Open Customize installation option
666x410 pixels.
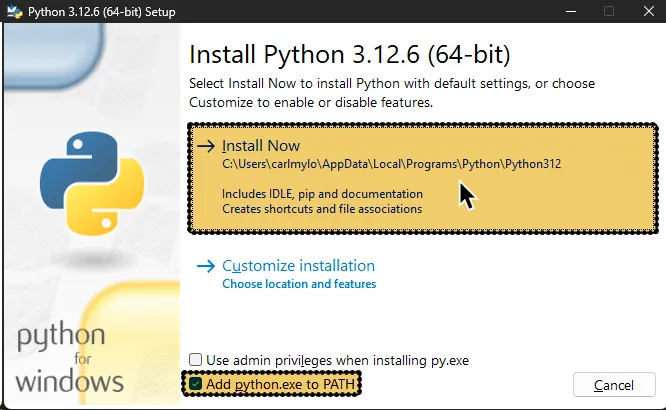(x=298, y=266)
